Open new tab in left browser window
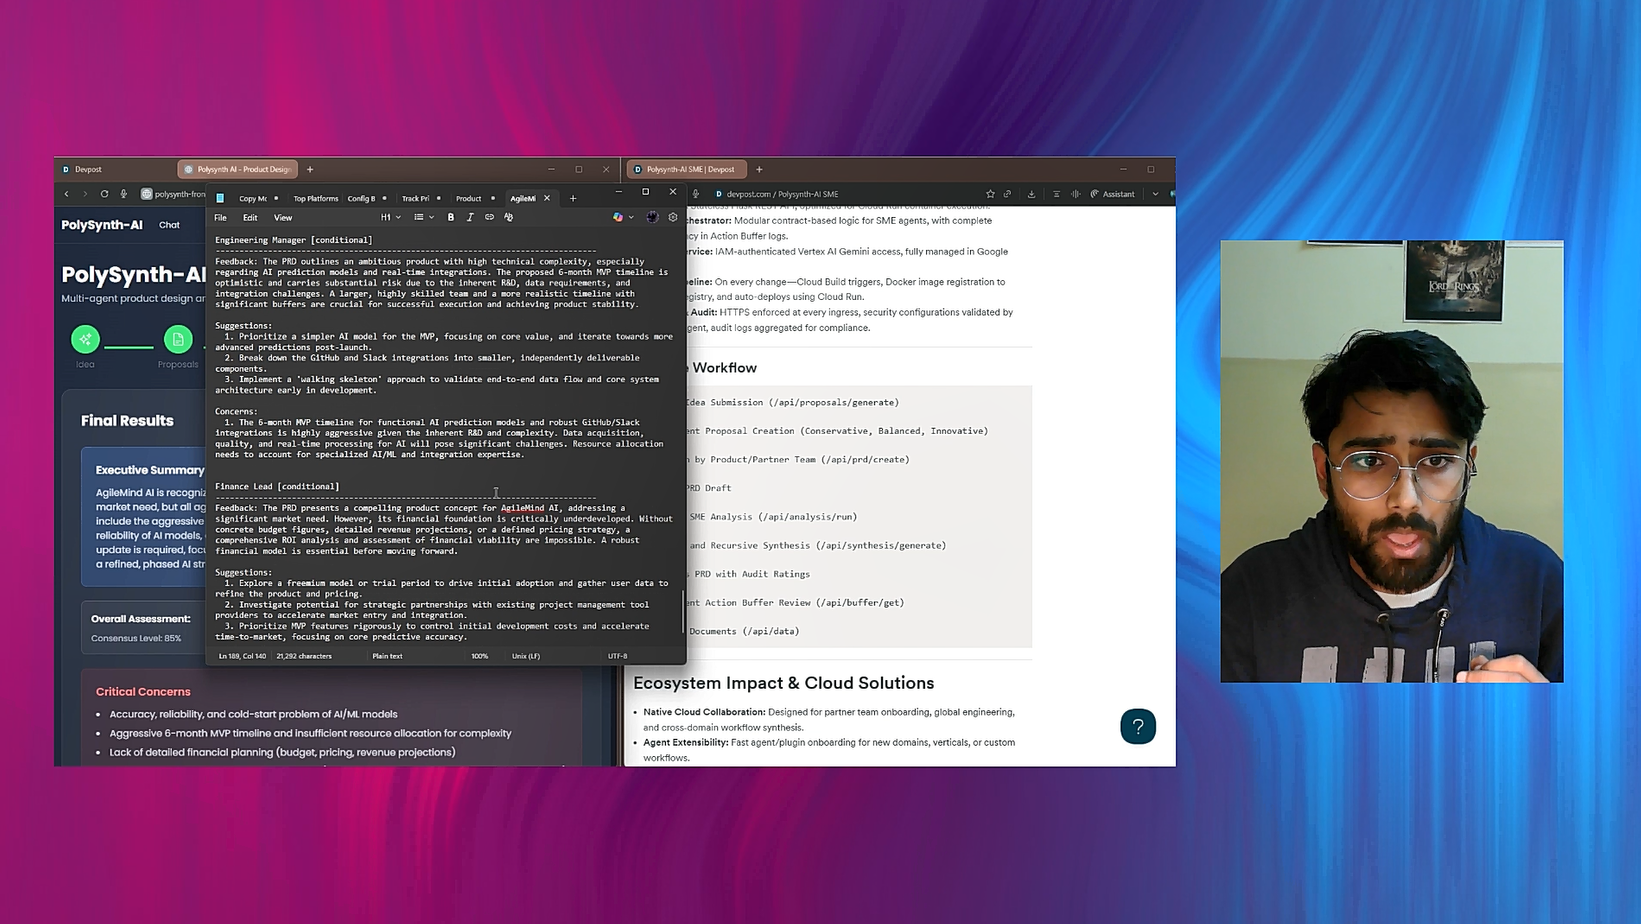Image resolution: width=1641 pixels, height=924 pixels. [310, 169]
